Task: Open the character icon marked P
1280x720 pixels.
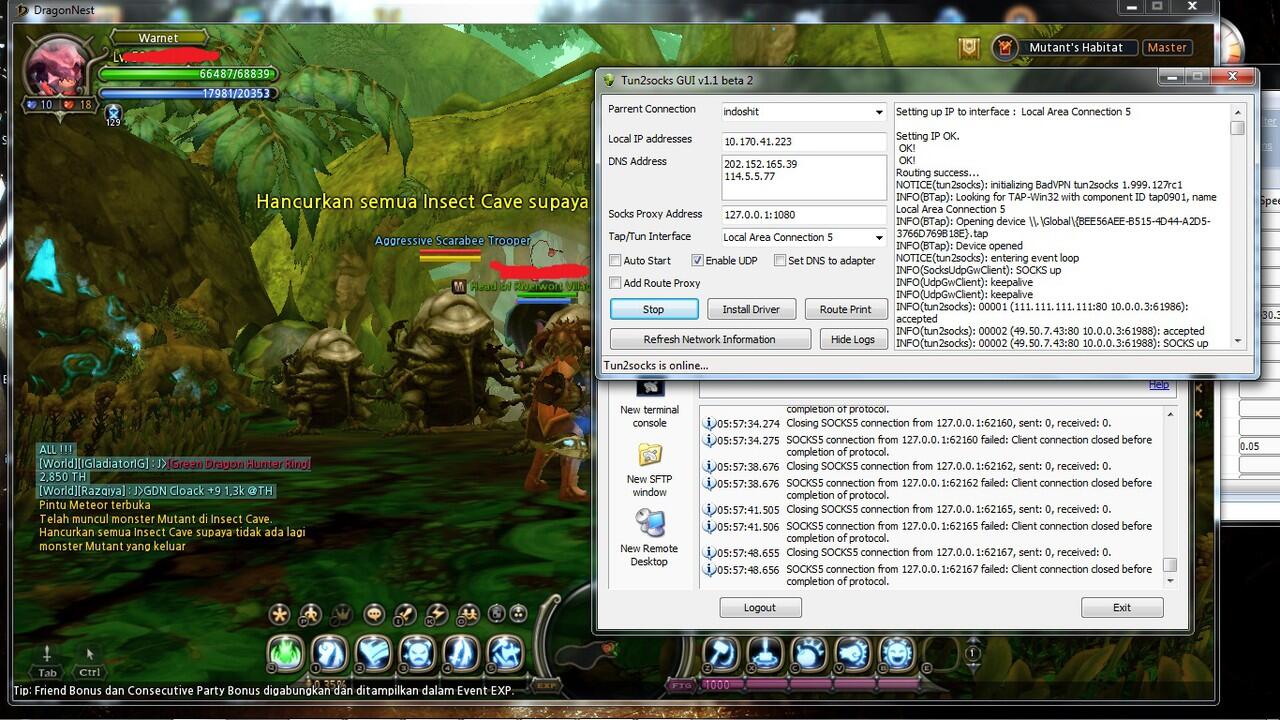Action: tap(311, 614)
